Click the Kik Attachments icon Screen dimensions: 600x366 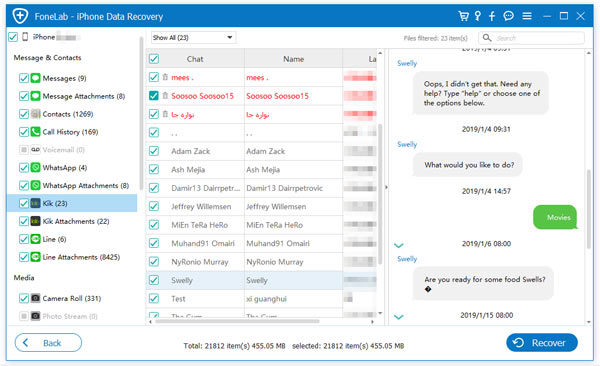[36, 221]
